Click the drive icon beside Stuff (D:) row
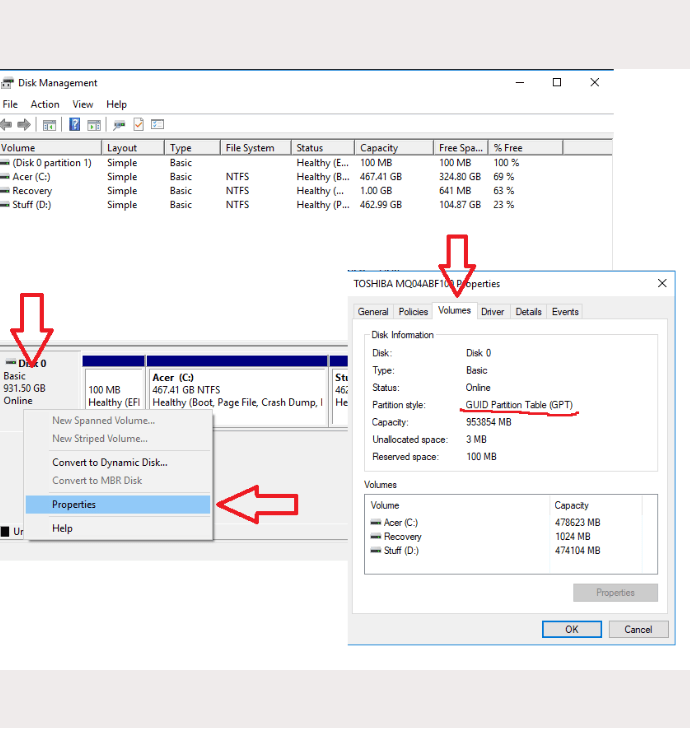This screenshot has width=690, height=730. [x=5, y=205]
